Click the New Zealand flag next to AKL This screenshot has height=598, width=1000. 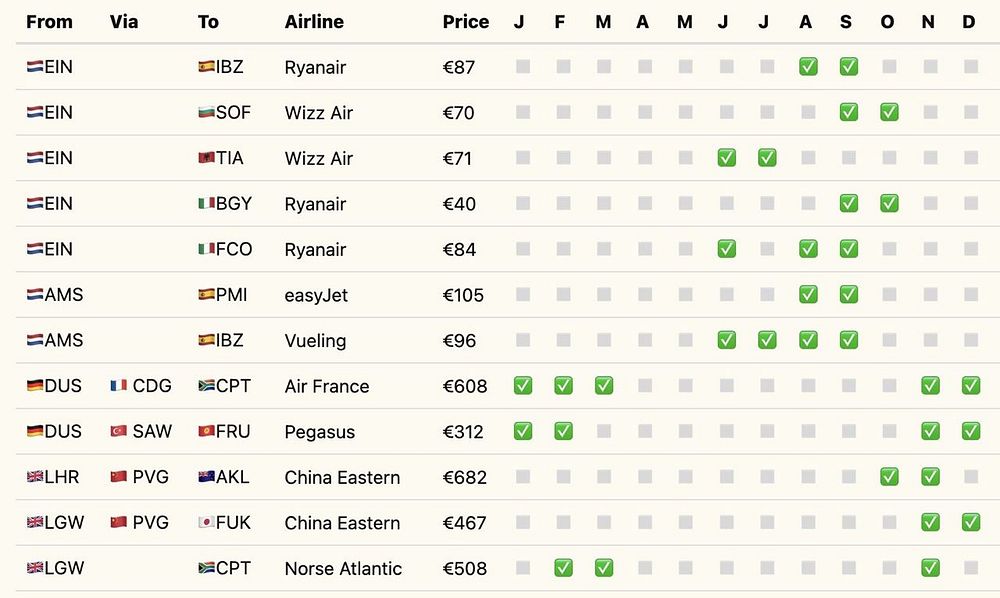(x=207, y=477)
